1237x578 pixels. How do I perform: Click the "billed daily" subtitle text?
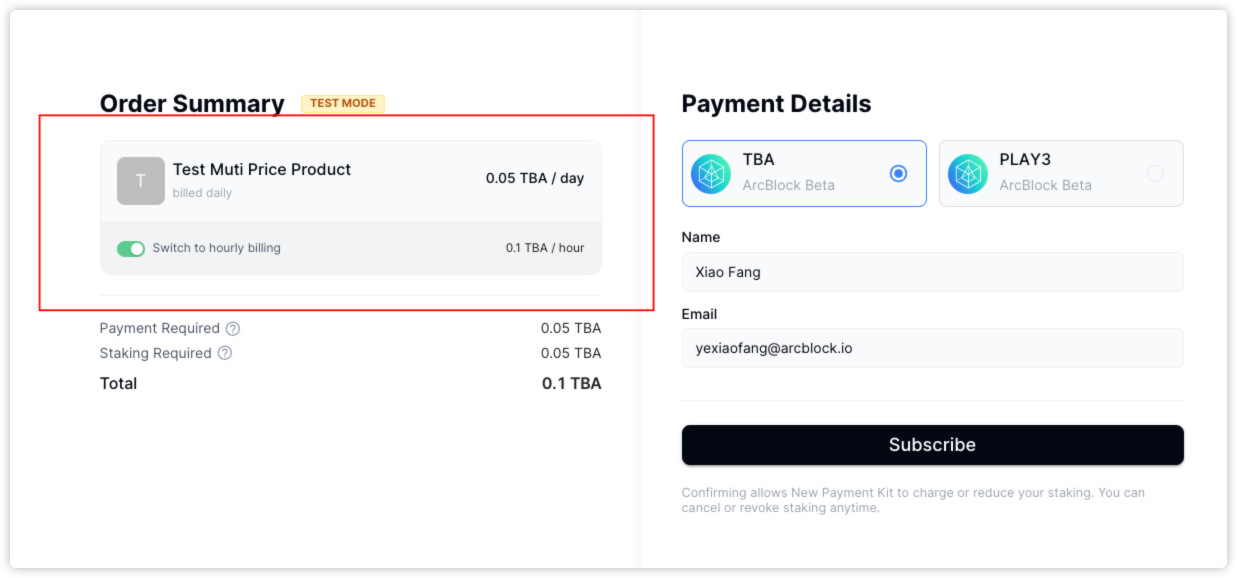202,193
